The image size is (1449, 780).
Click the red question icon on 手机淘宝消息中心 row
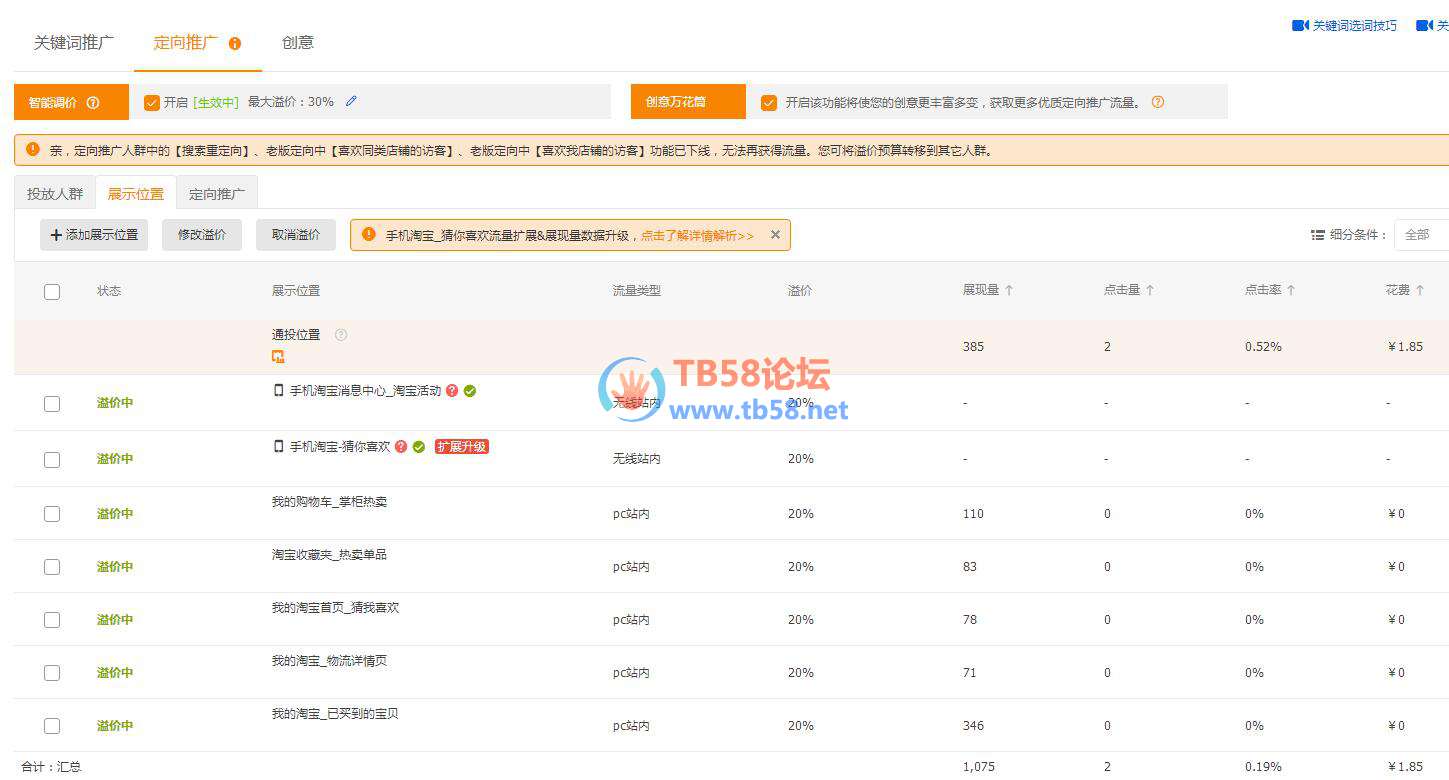452,391
